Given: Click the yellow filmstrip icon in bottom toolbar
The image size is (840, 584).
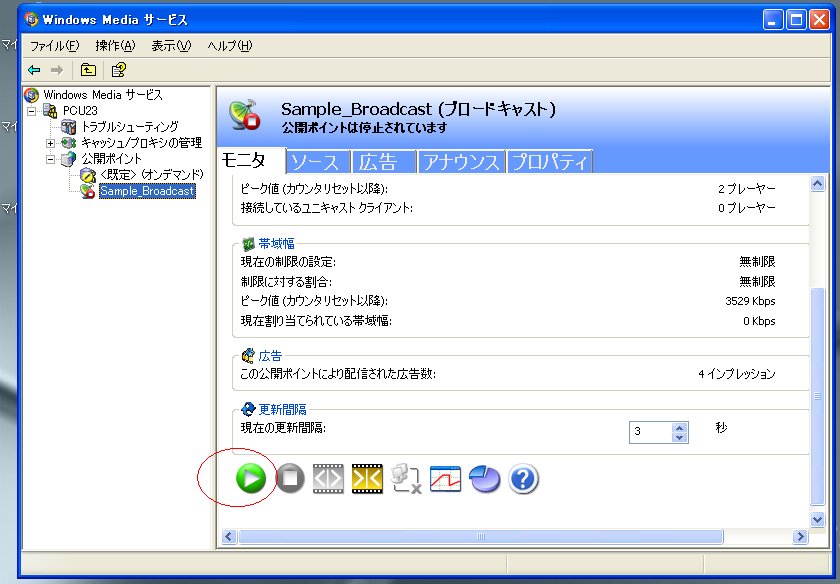Looking at the screenshot, I should point(367,478).
